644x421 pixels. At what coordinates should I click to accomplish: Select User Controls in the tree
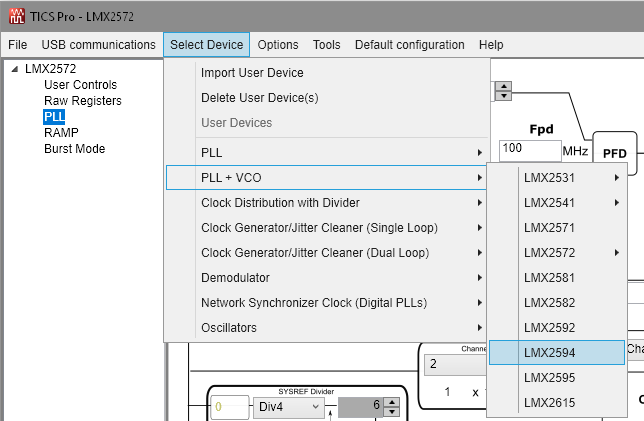point(80,85)
